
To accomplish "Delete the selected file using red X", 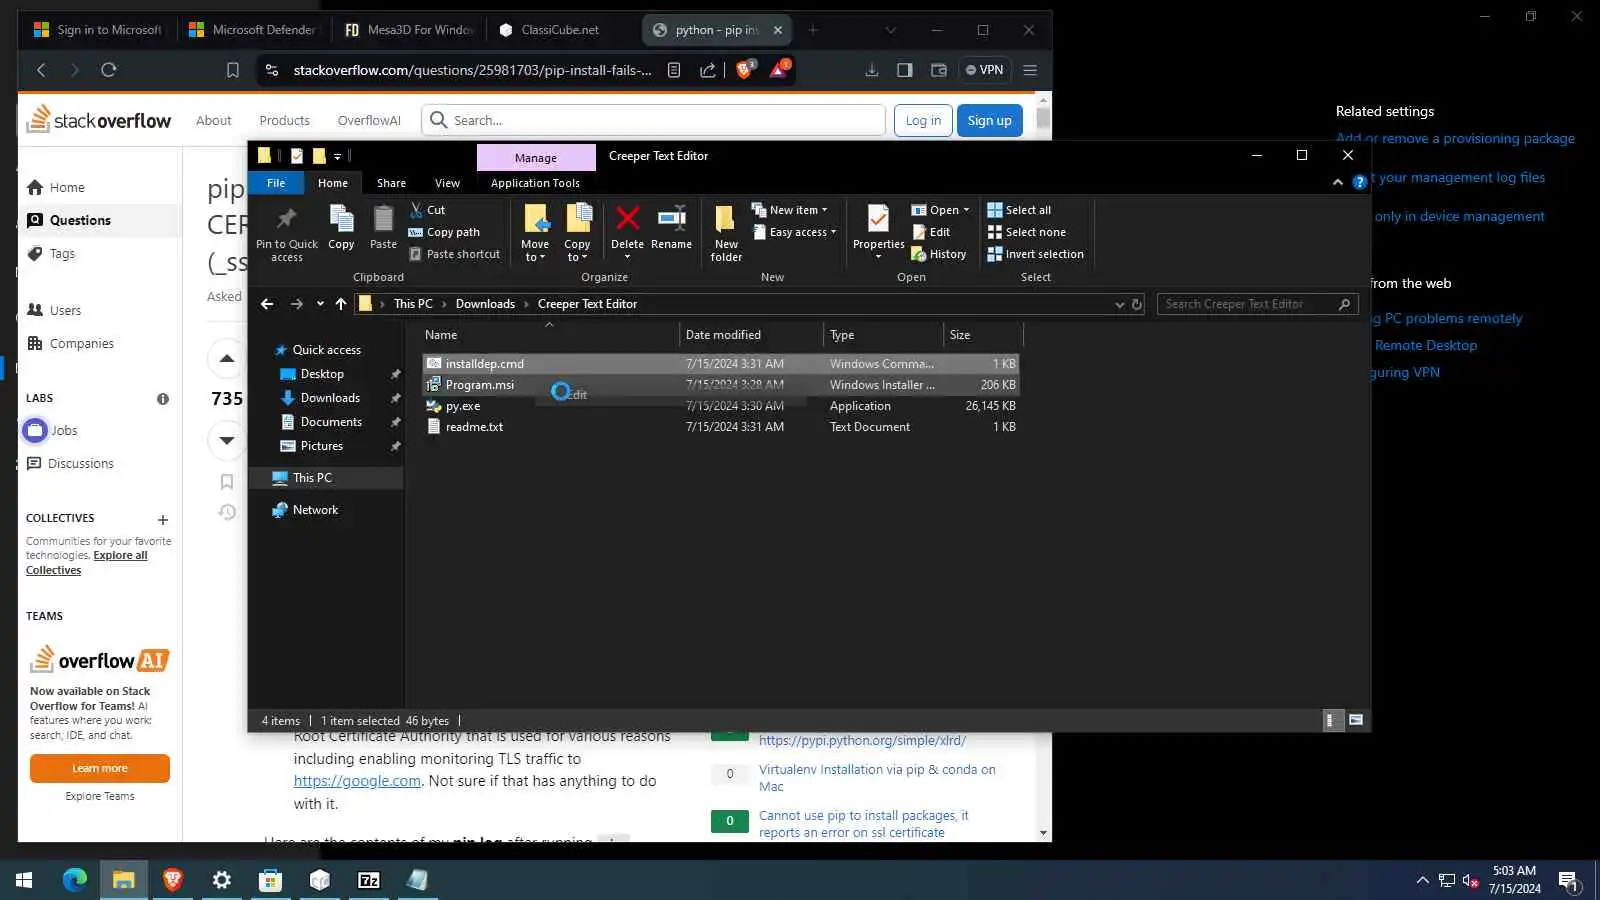I will coord(627,227).
